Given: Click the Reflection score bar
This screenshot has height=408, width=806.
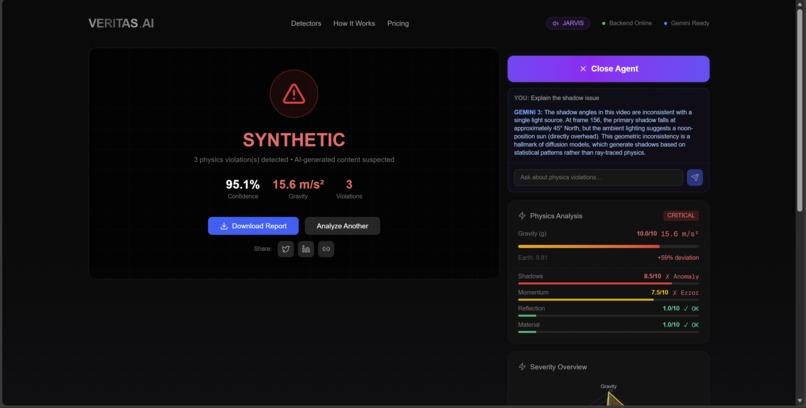Looking at the screenshot, I should point(608,316).
